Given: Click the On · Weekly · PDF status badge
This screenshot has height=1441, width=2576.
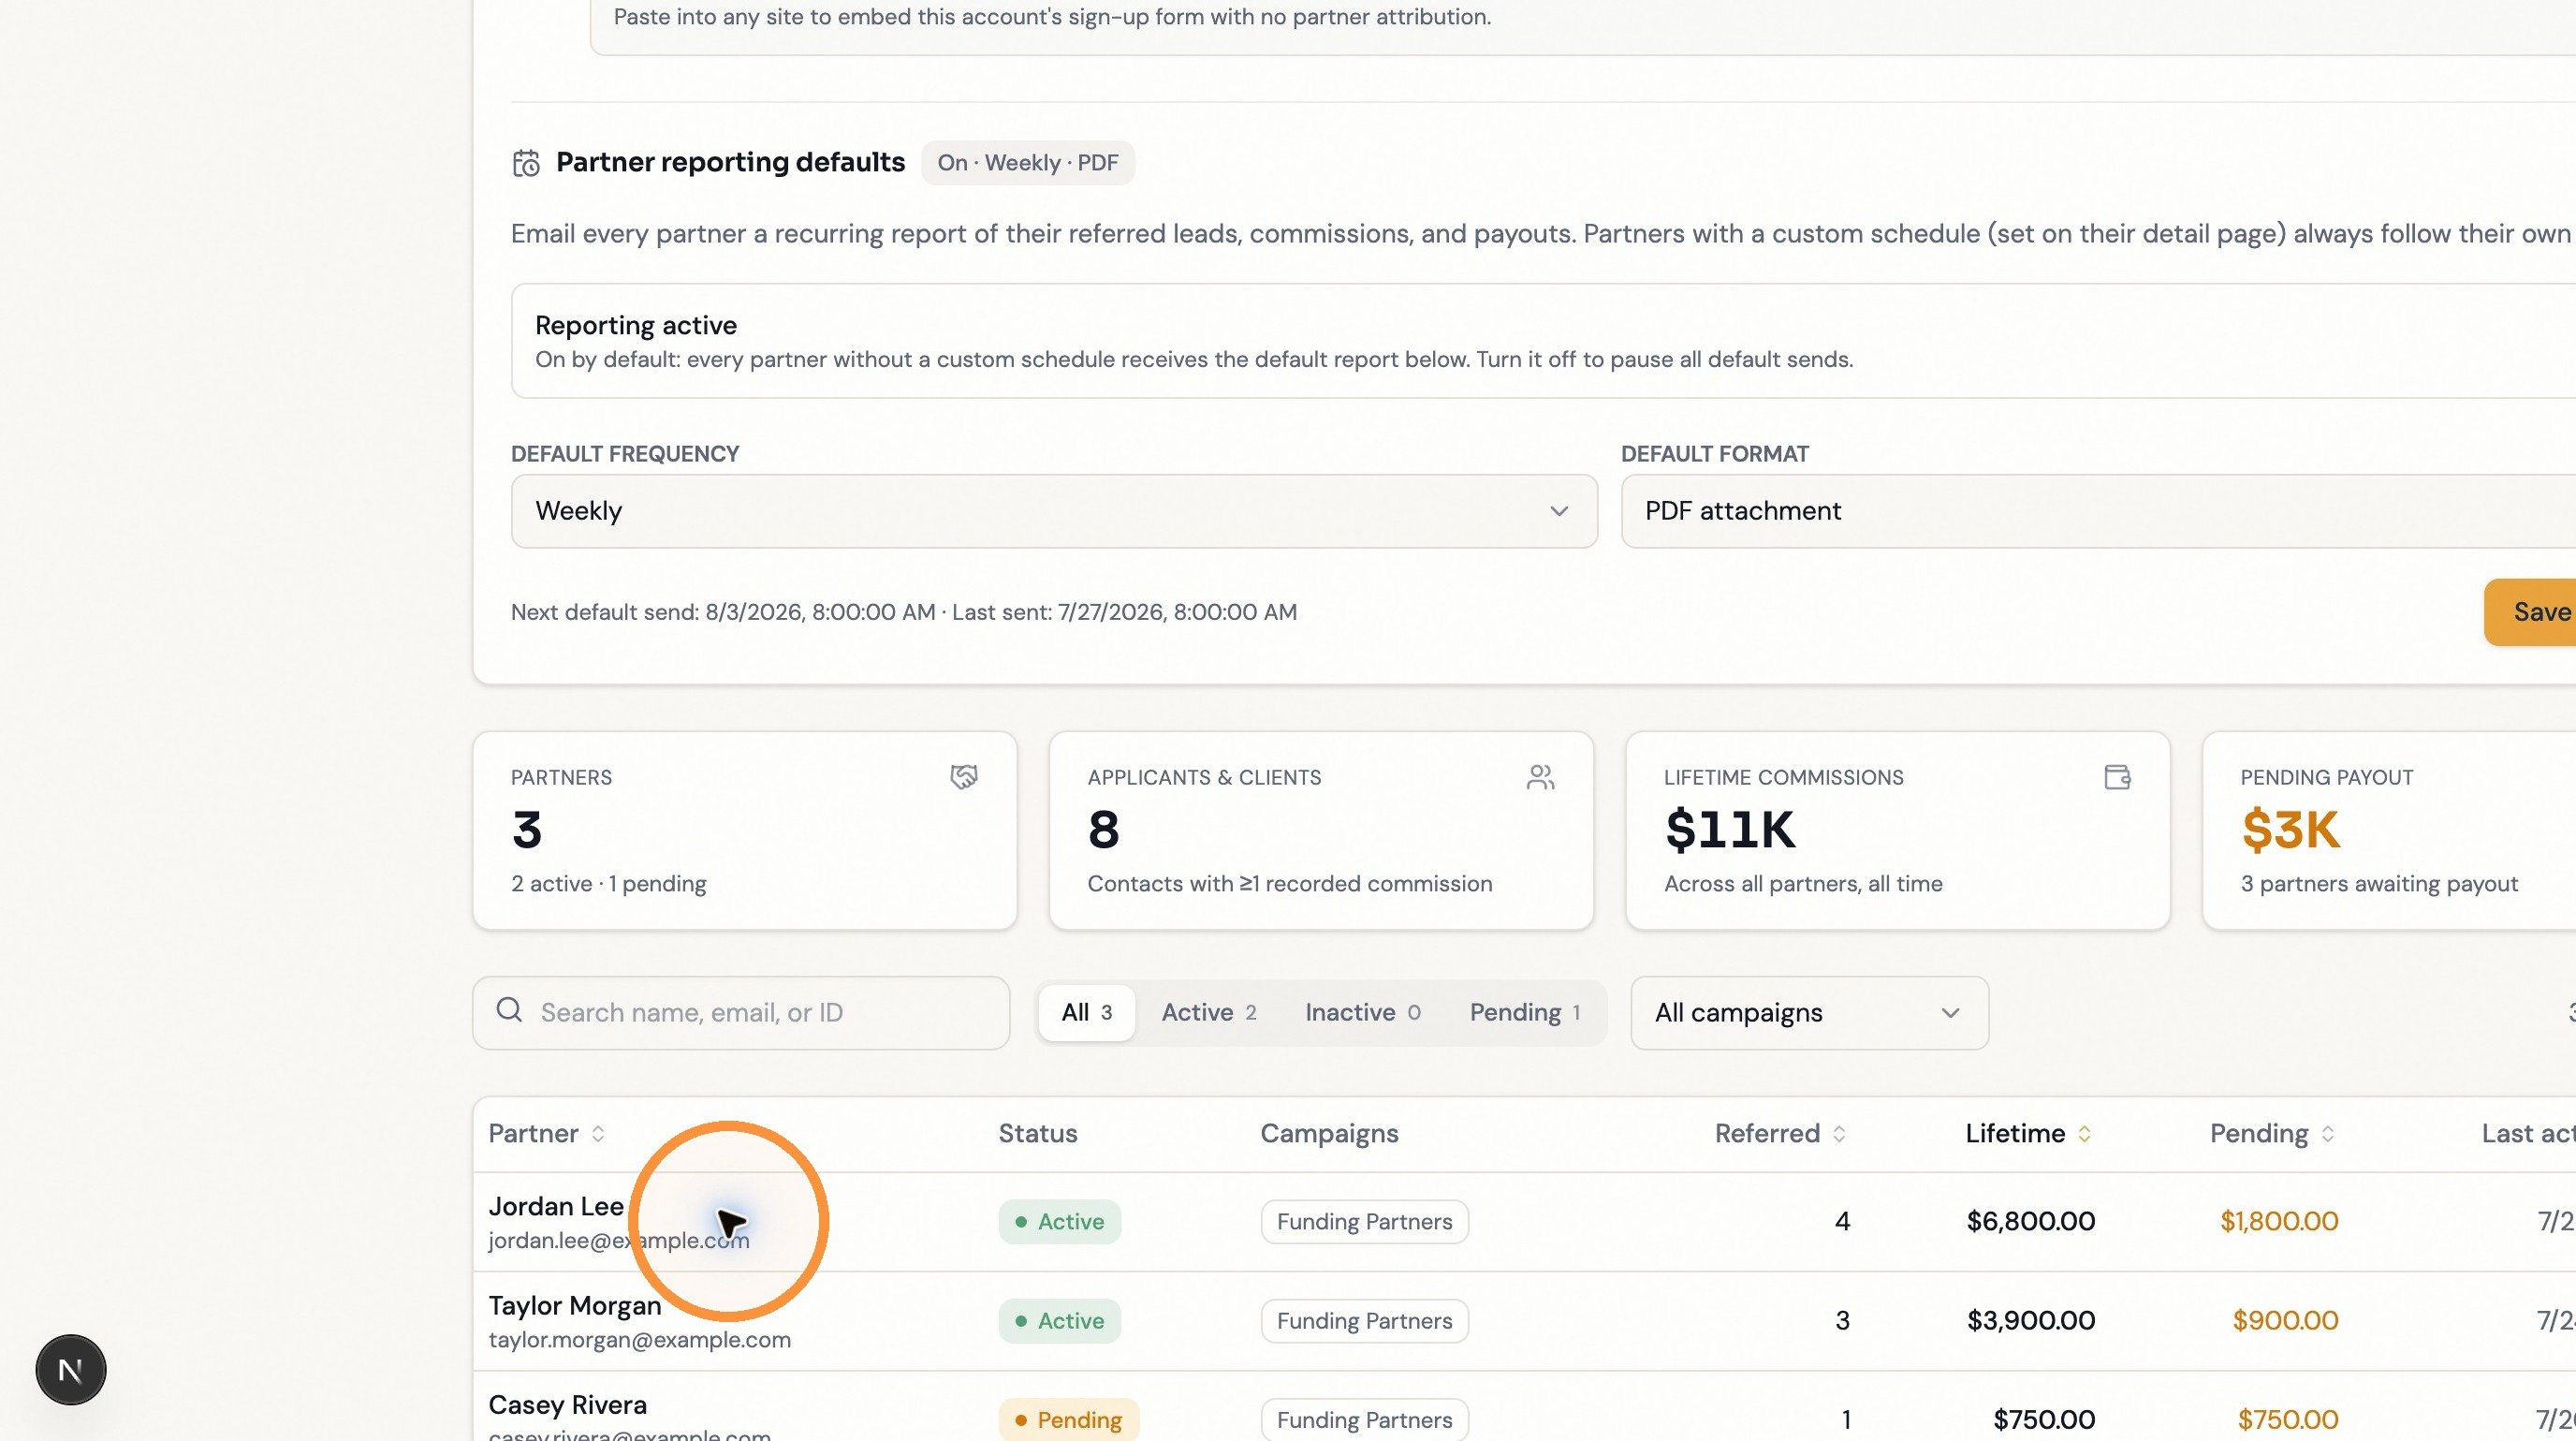Looking at the screenshot, I should tap(1027, 163).
